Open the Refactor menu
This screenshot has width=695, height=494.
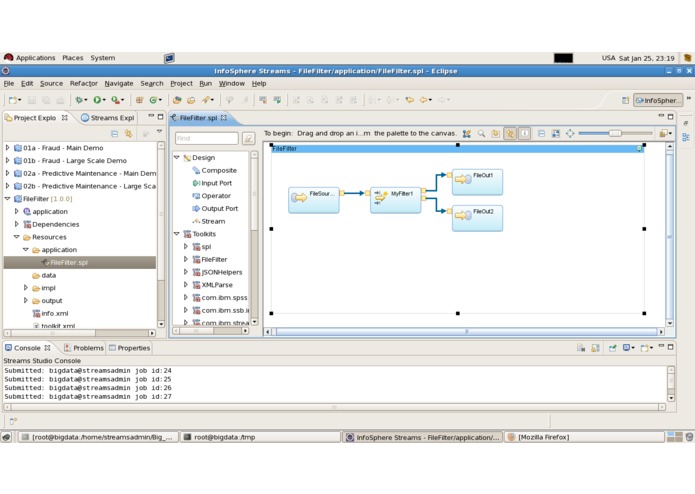83,83
